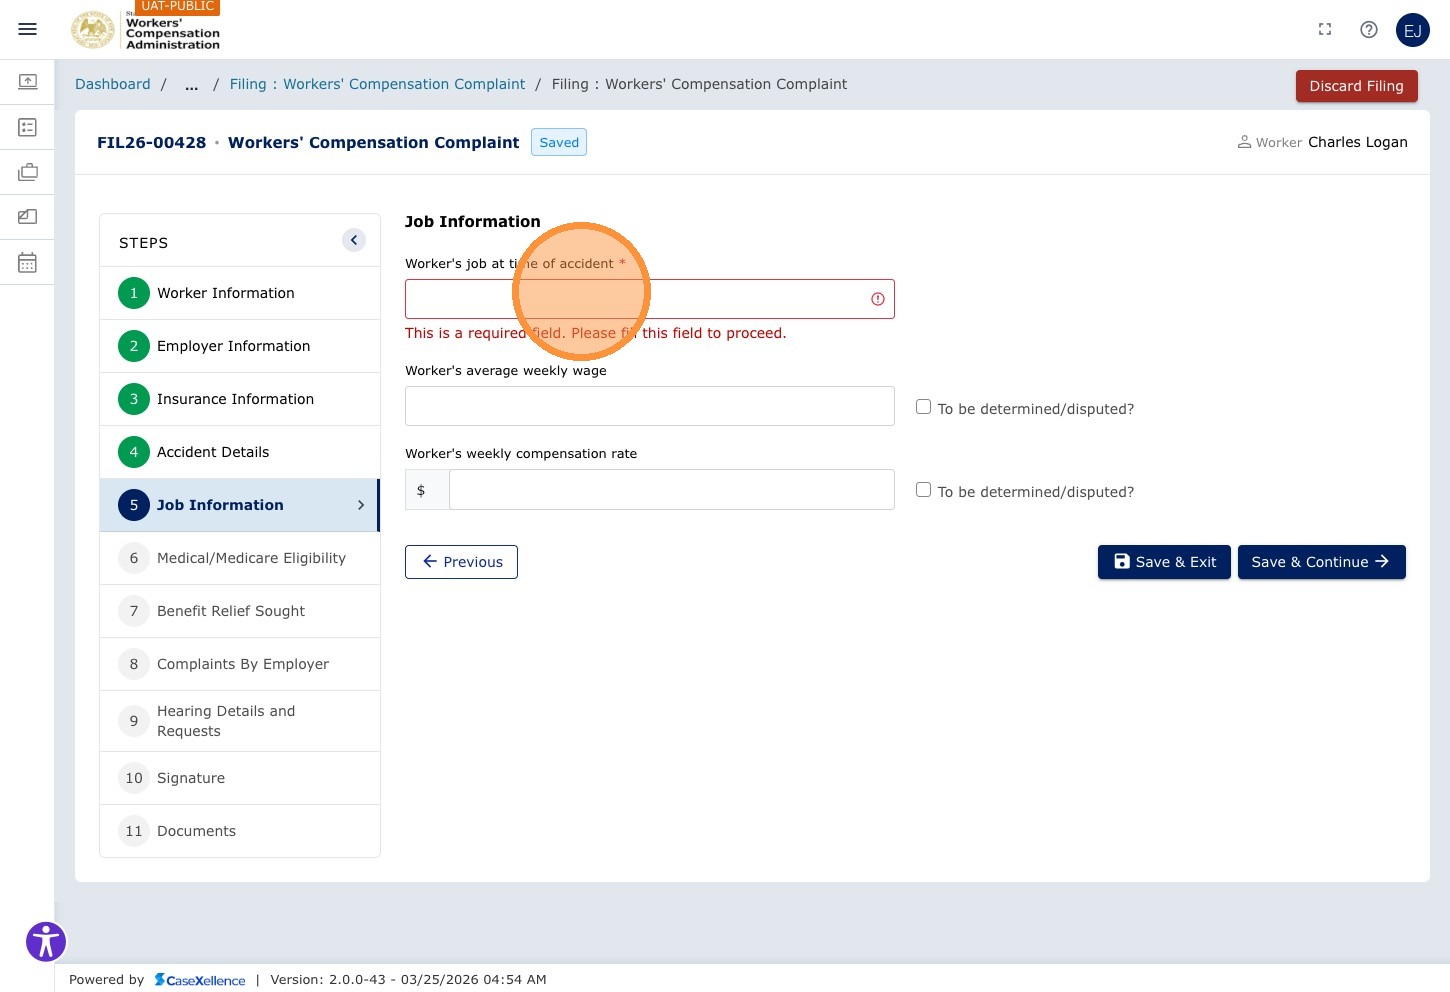The height and width of the screenshot is (992, 1450).
Task: Click Save & Exit
Action: click(1164, 562)
